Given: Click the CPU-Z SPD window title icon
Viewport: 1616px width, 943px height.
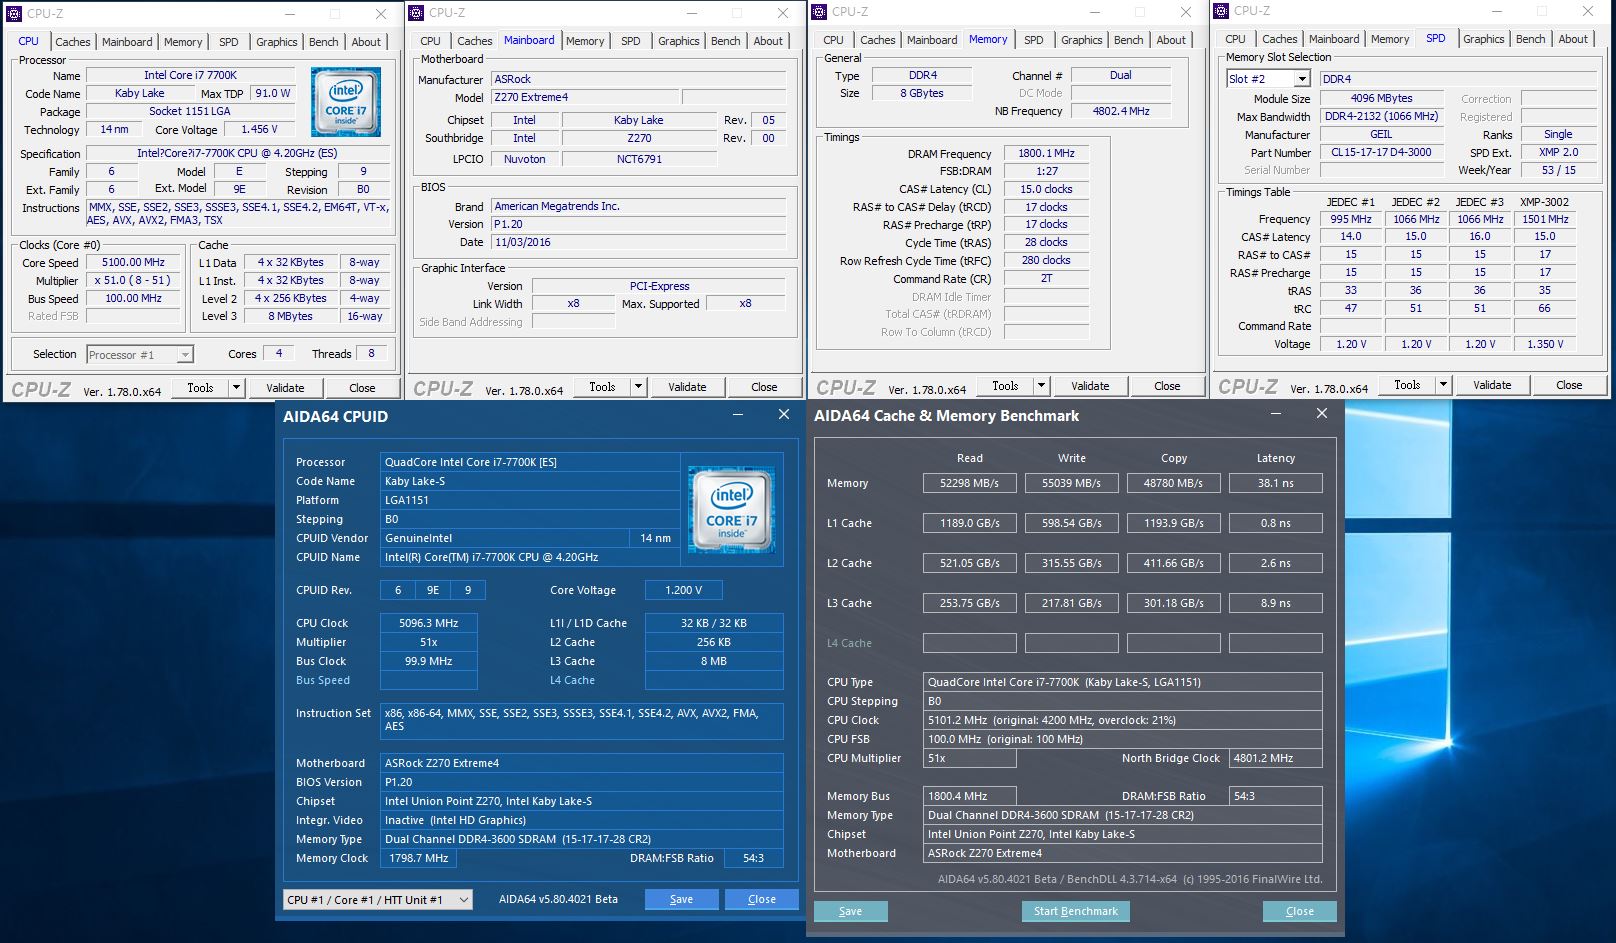Looking at the screenshot, I should (x=1221, y=11).
